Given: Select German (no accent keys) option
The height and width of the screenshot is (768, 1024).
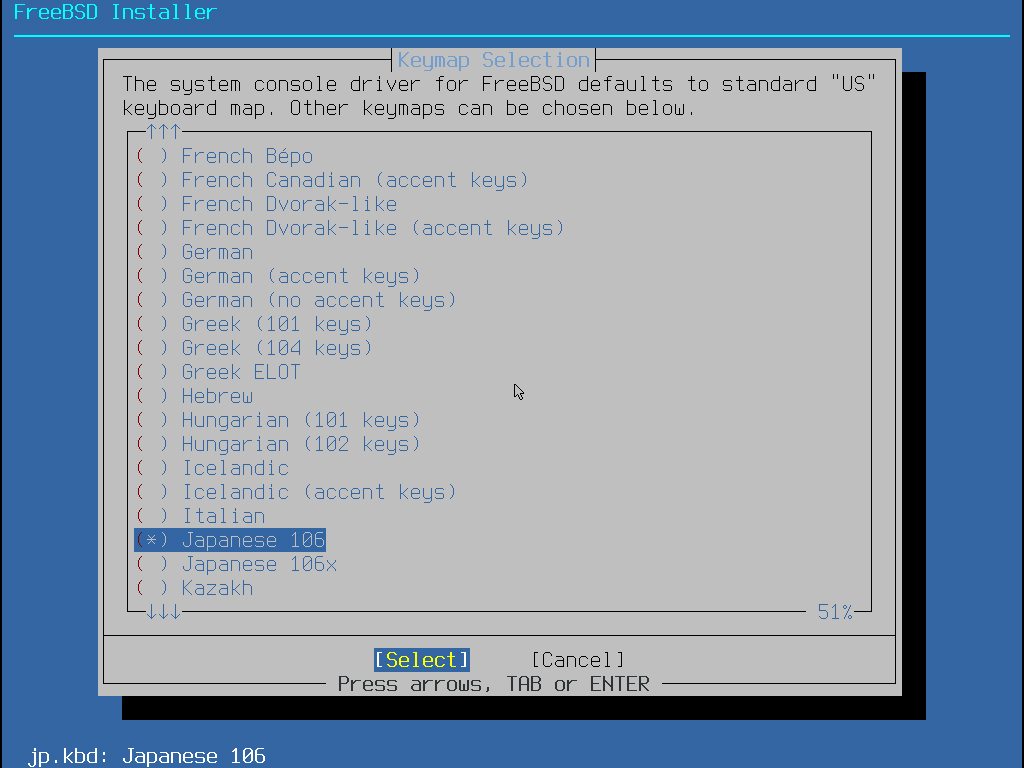Looking at the screenshot, I should point(296,300).
